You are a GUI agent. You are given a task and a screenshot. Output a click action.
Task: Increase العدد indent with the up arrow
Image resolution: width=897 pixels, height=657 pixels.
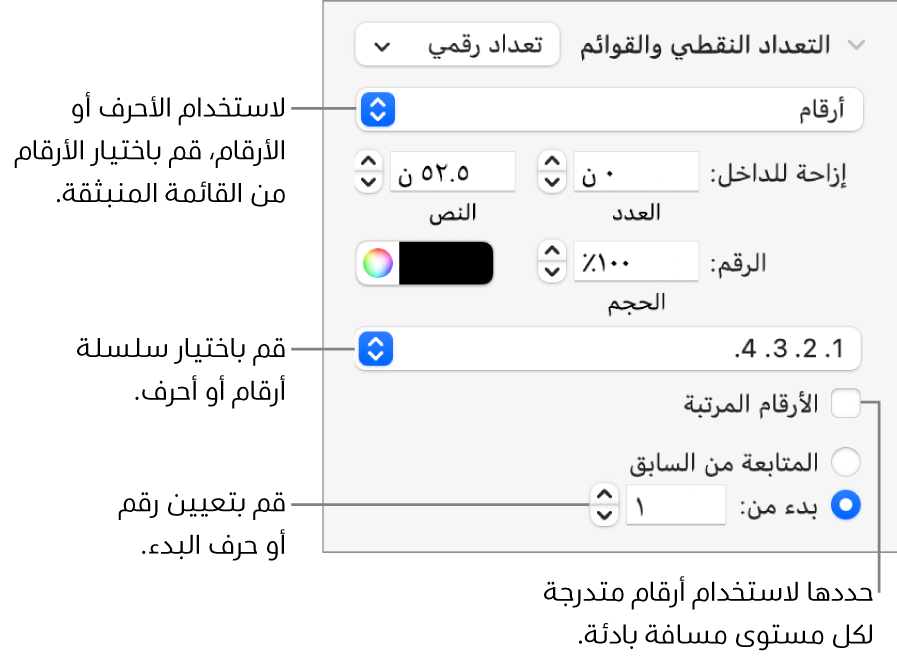click(x=553, y=162)
